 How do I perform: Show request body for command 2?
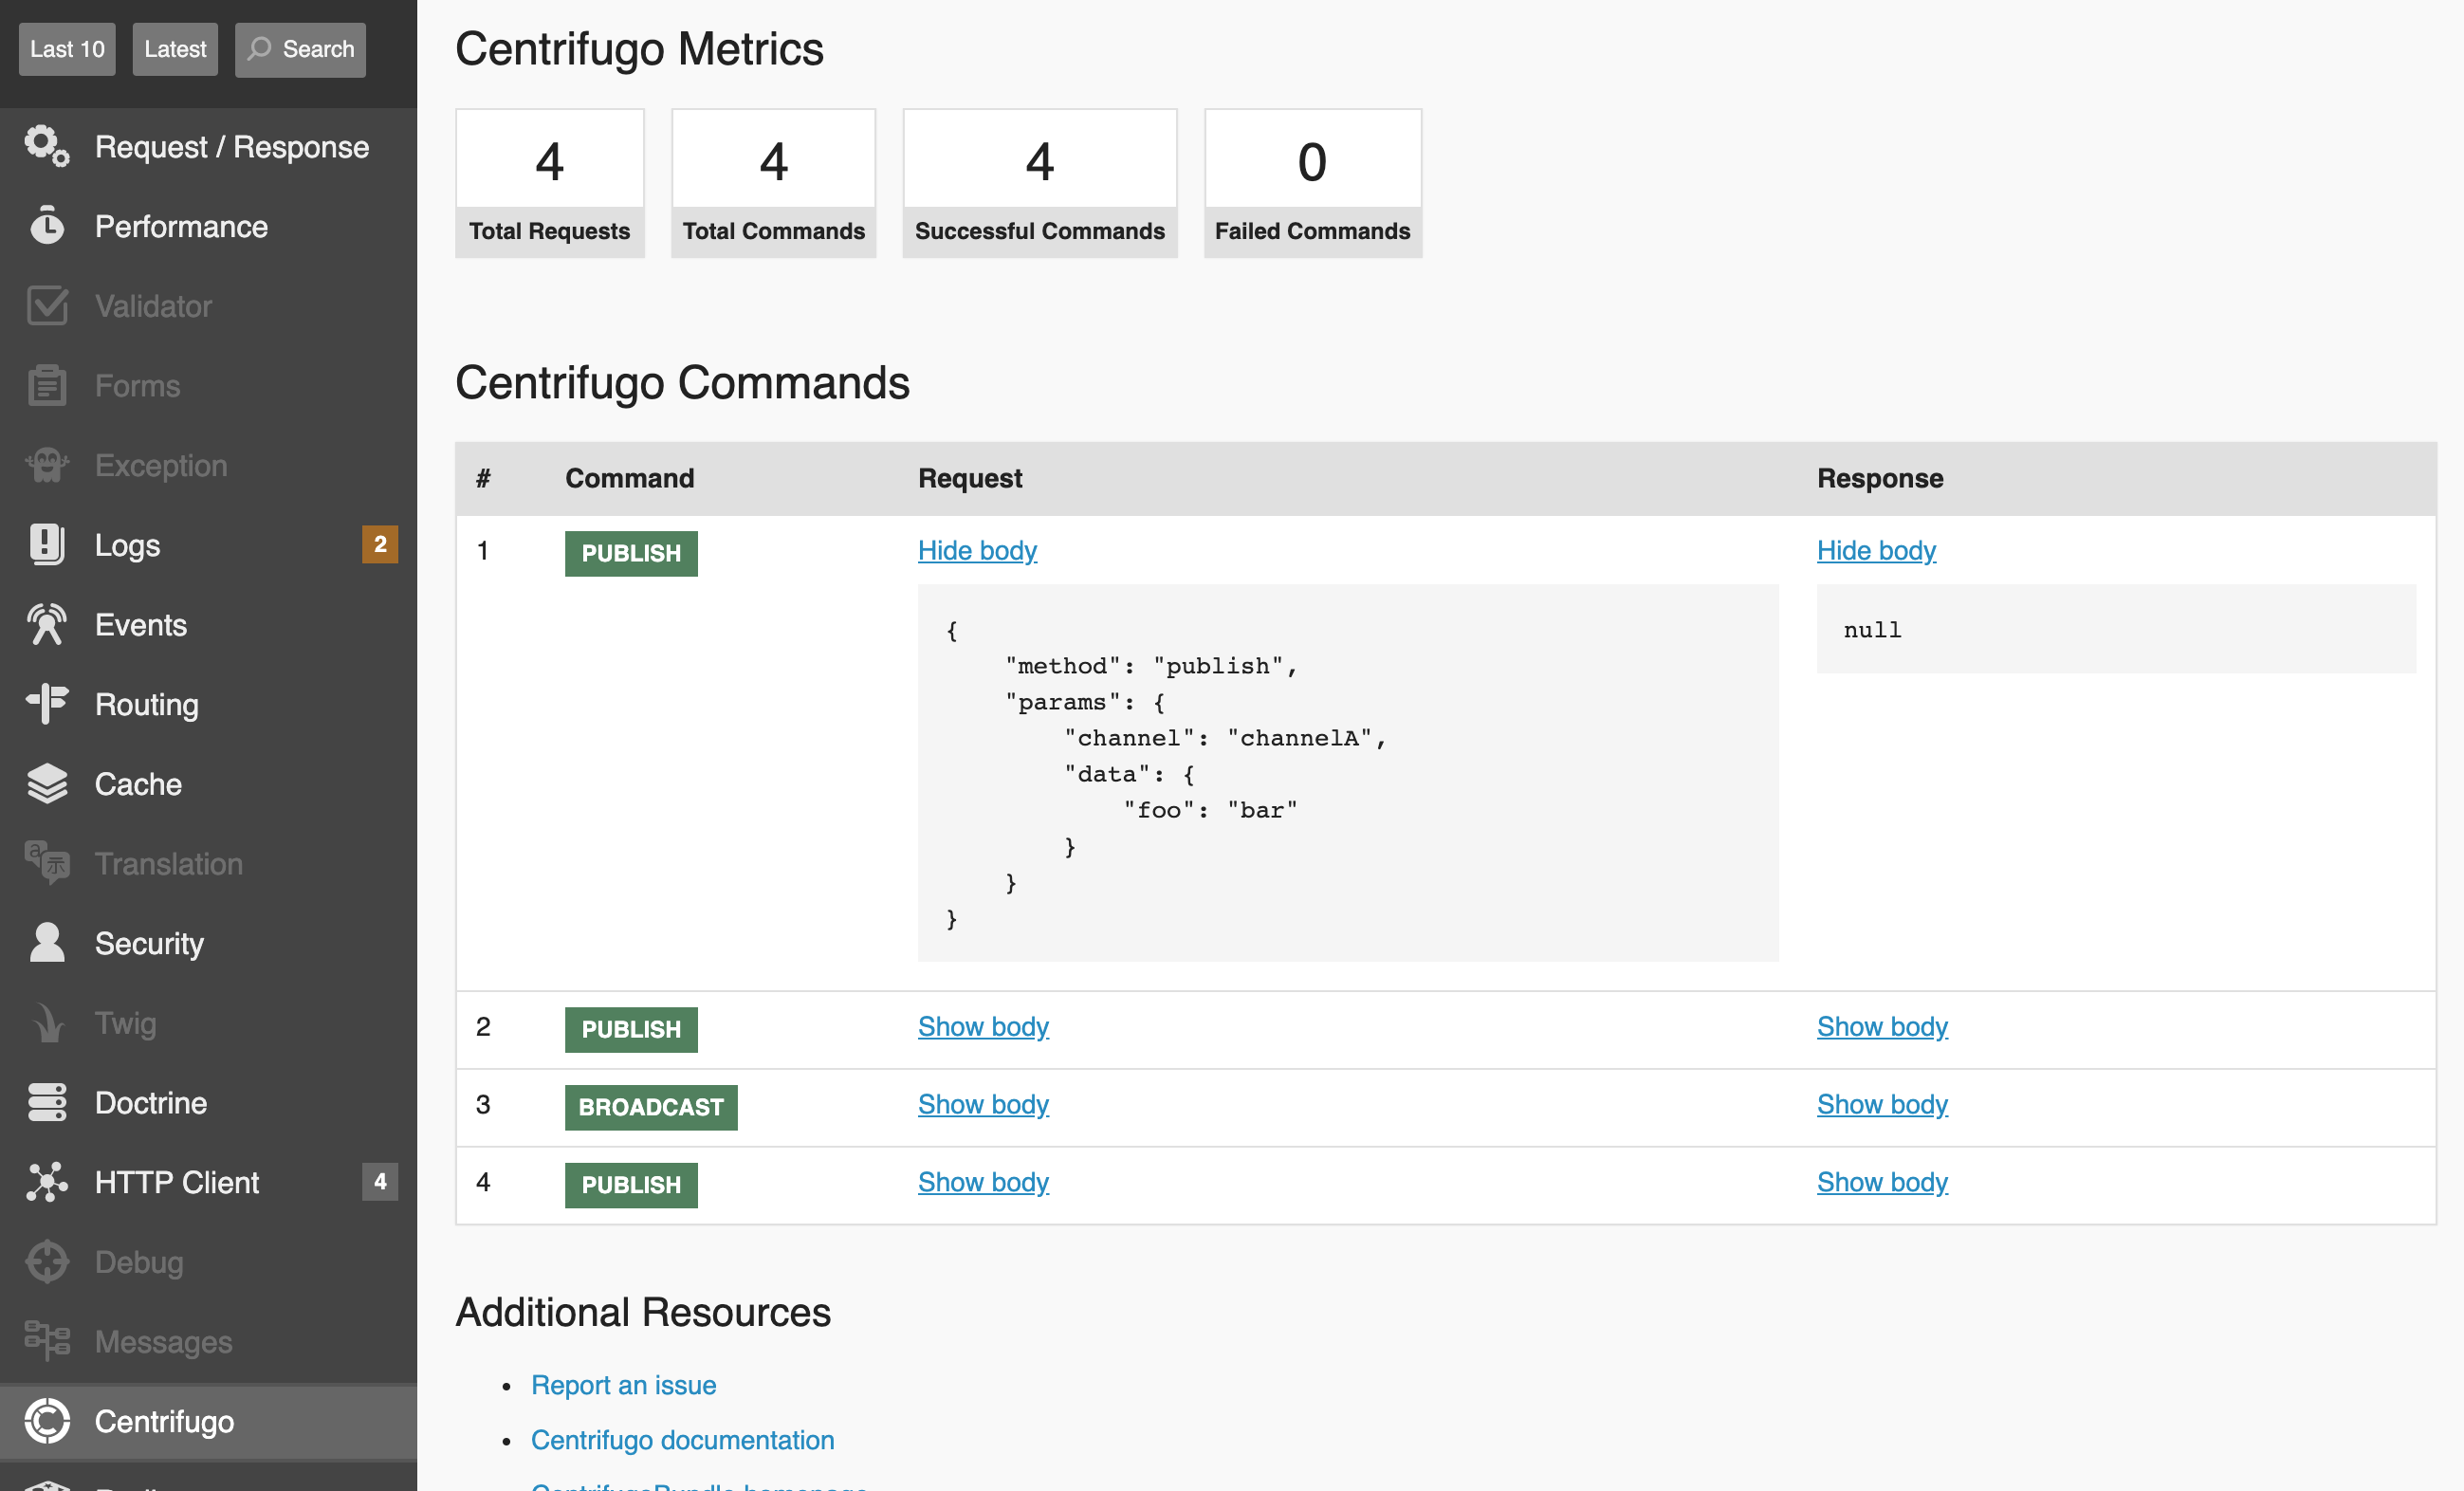983,1026
